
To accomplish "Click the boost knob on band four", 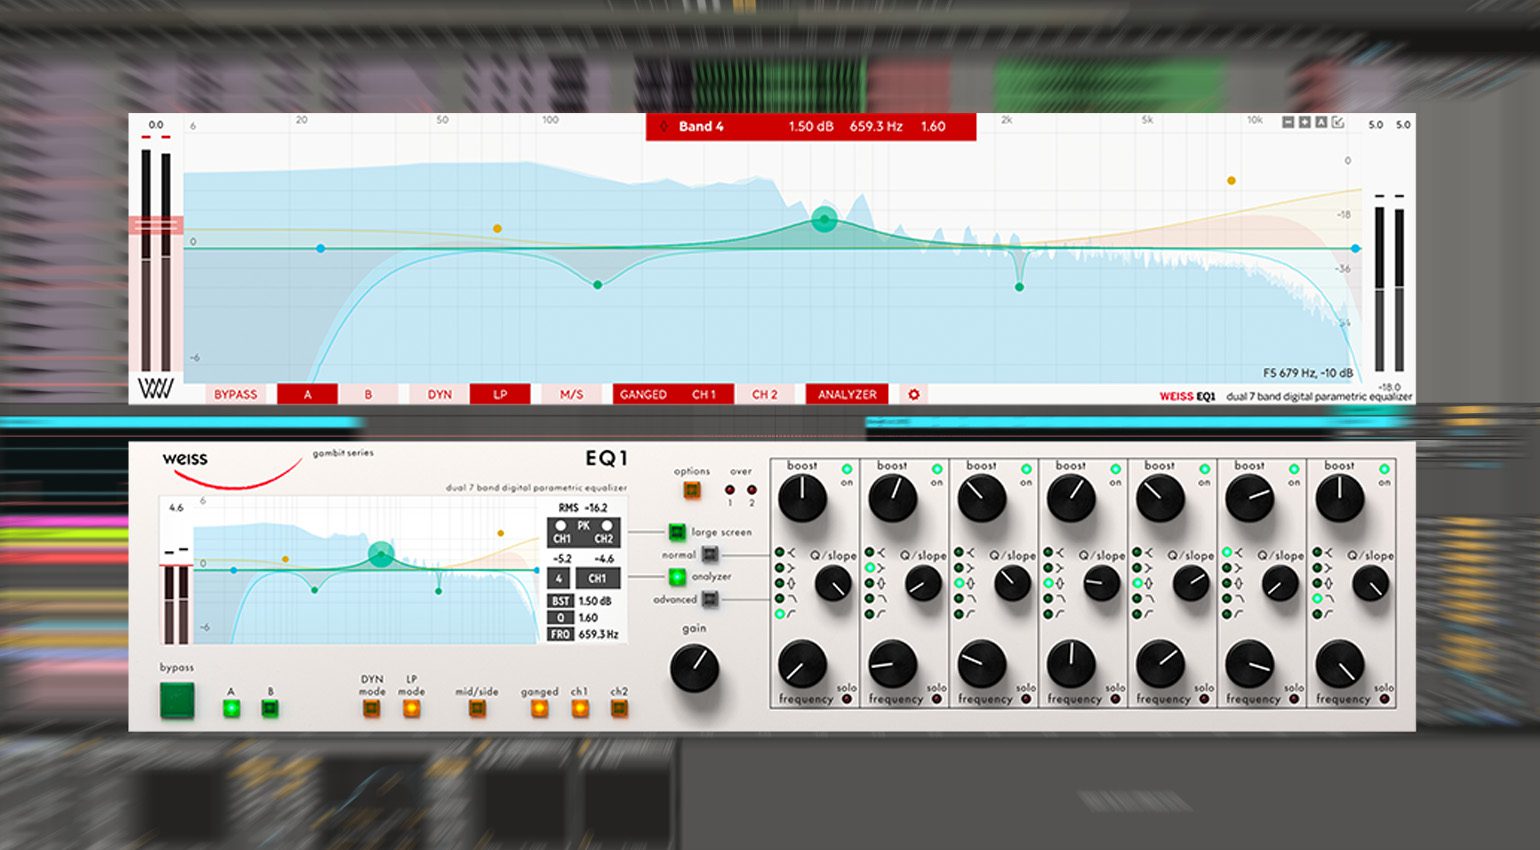I will pos(1071,498).
